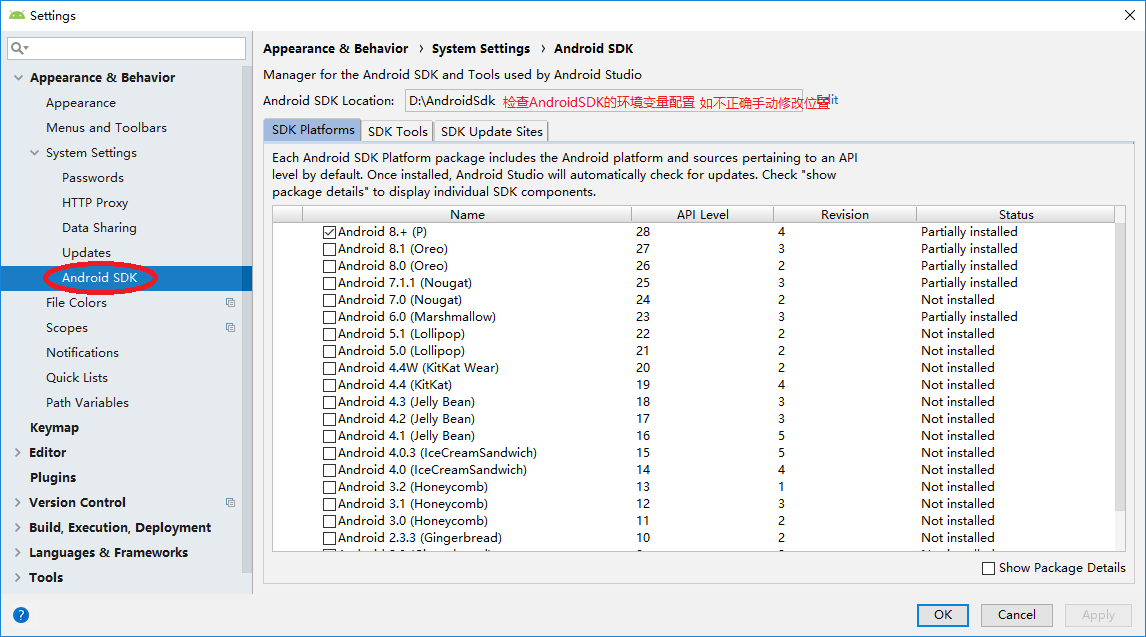Image resolution: width=1146 pixels, height=637 pixels.
Task: Open HTTP Proxy settings
Action: click(x=95, y=203)
